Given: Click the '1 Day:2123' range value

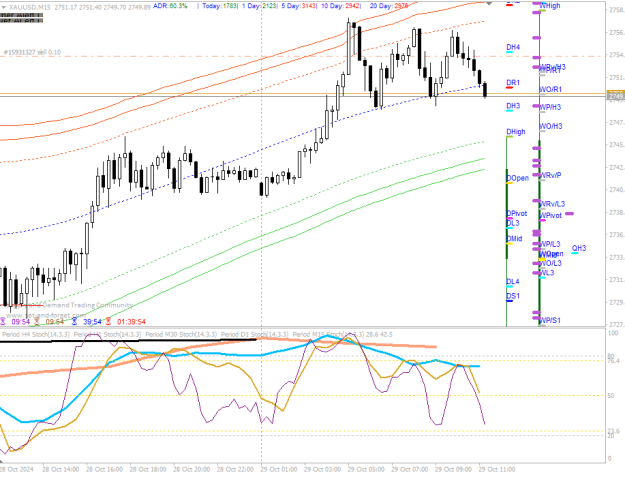Looking at the screenshot, I should point(259,6).
